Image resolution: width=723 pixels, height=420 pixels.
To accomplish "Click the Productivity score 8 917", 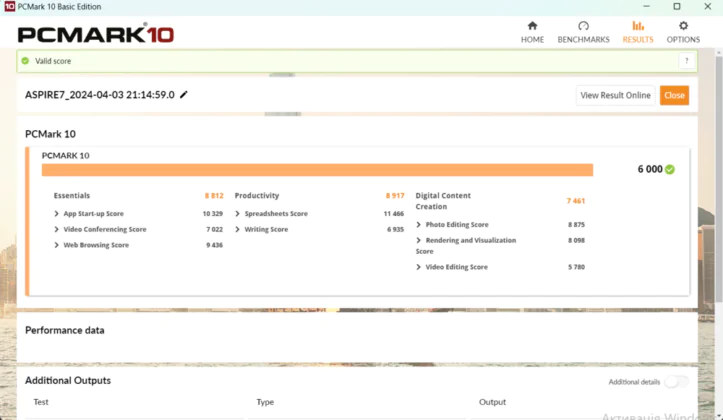I will (395, 195).
